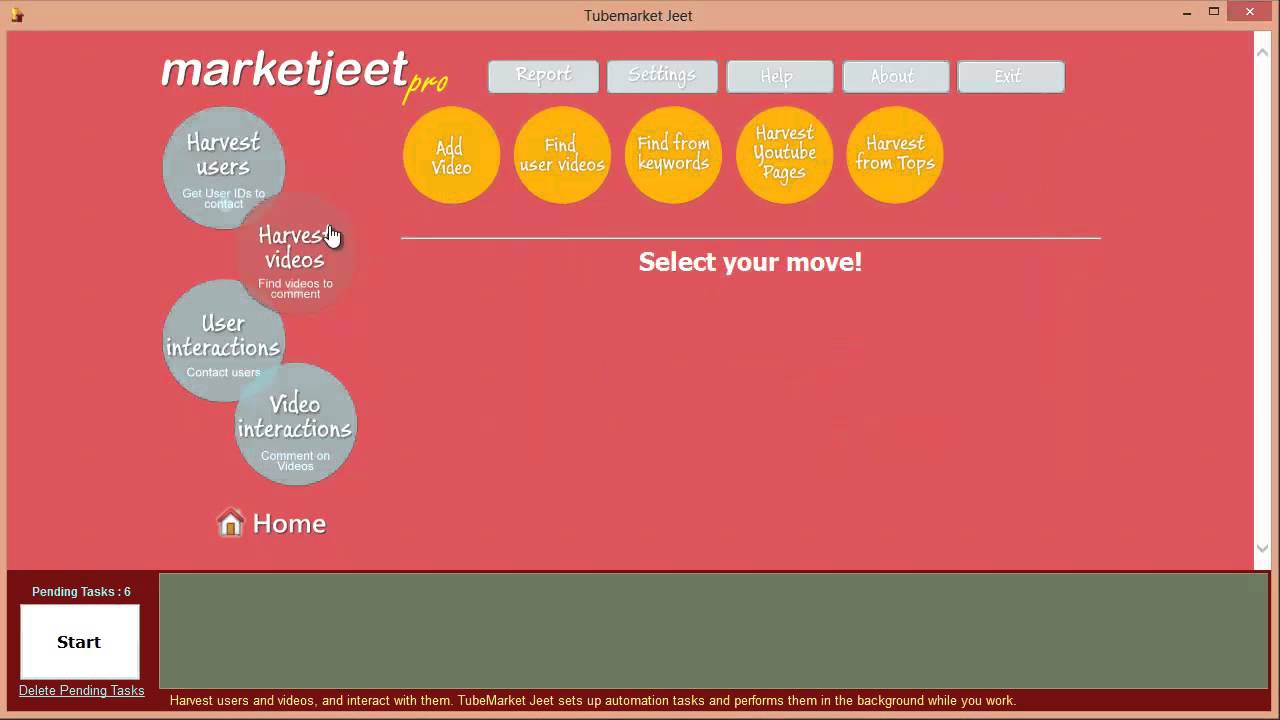Click the Delete Pending Tasks link
1280x720 pixels.
pos(81,691)
